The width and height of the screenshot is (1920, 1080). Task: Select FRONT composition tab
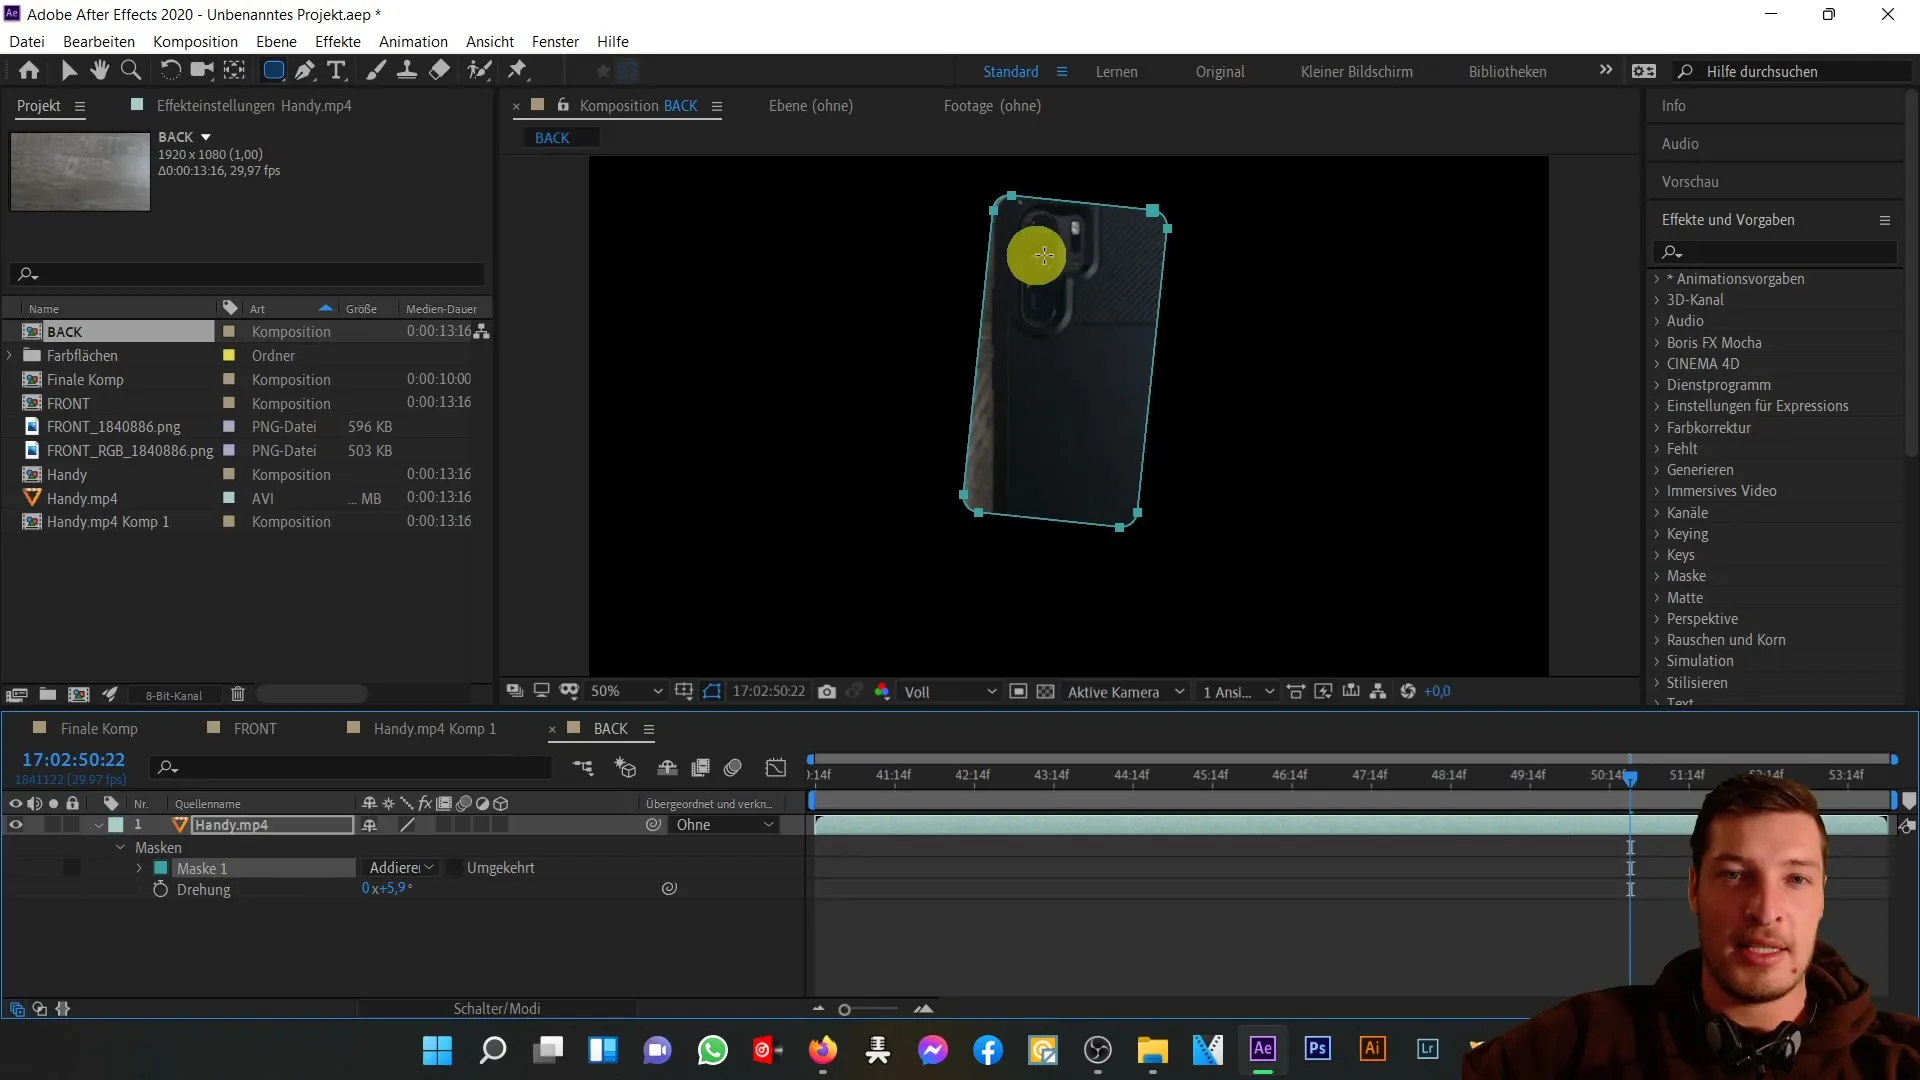tap(253, 728)
